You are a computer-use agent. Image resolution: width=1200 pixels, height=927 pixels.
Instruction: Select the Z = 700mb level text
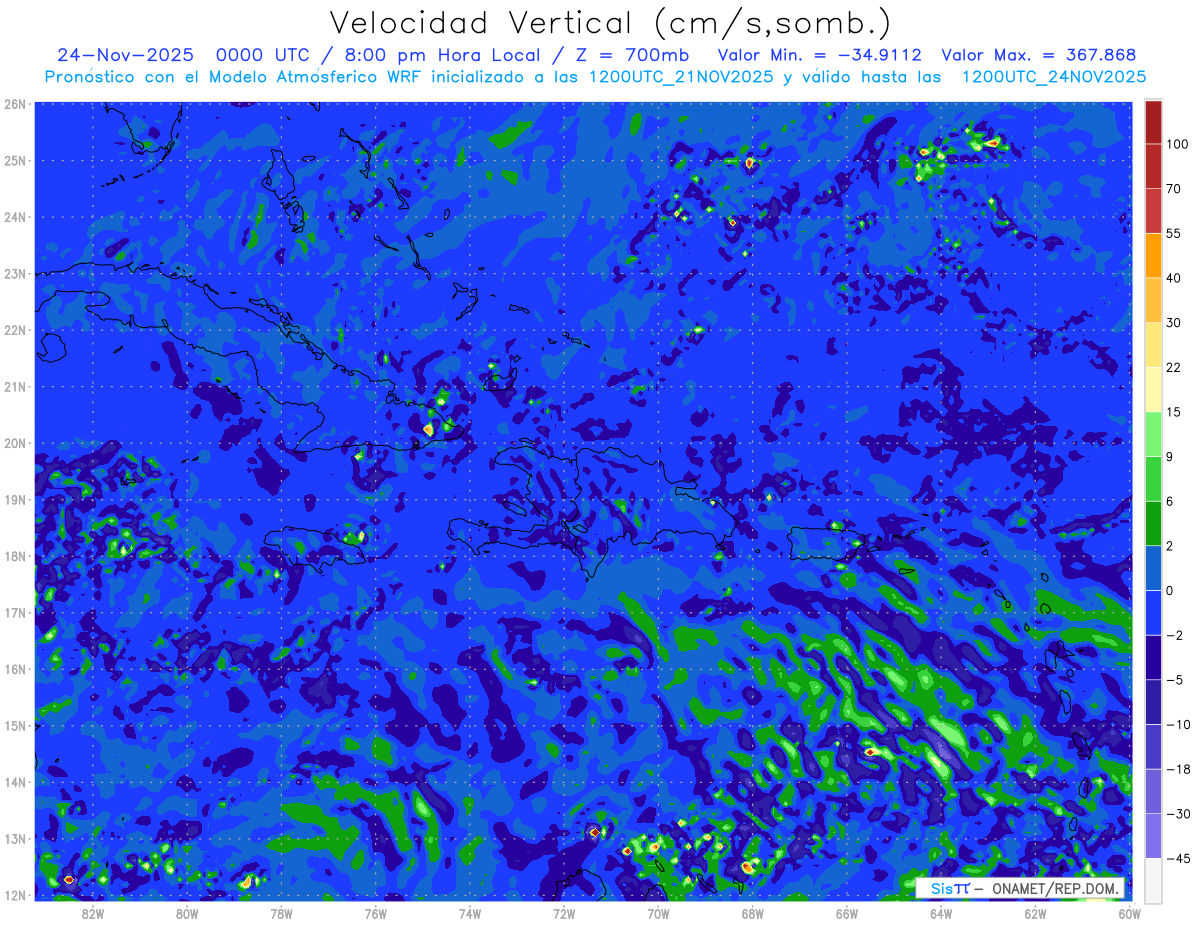(x=631, y=55)
